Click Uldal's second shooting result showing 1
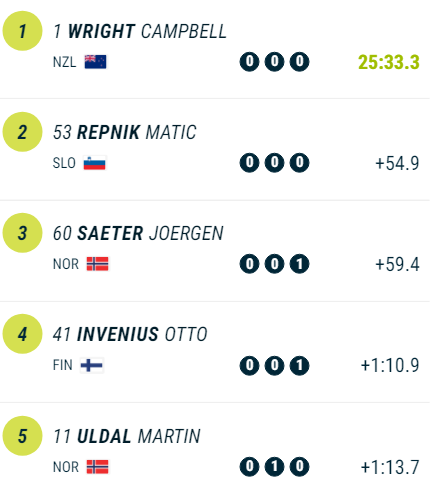Screen dimensions: 431x486 pos(274,467)
